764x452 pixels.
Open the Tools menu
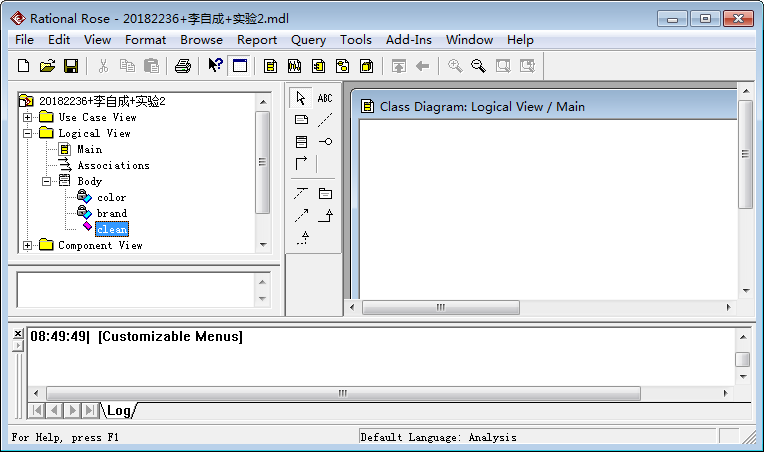click(356, 40)
